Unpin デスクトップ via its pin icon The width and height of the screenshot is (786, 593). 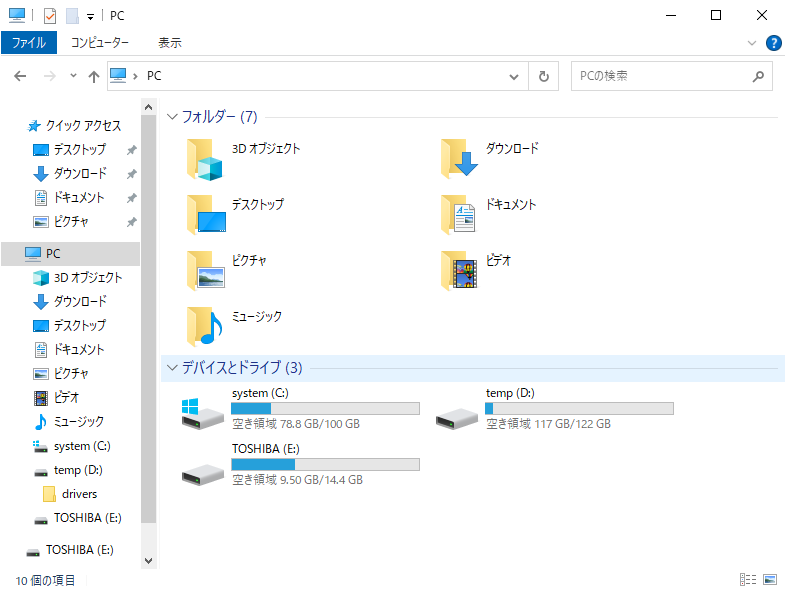coord(131,150)
